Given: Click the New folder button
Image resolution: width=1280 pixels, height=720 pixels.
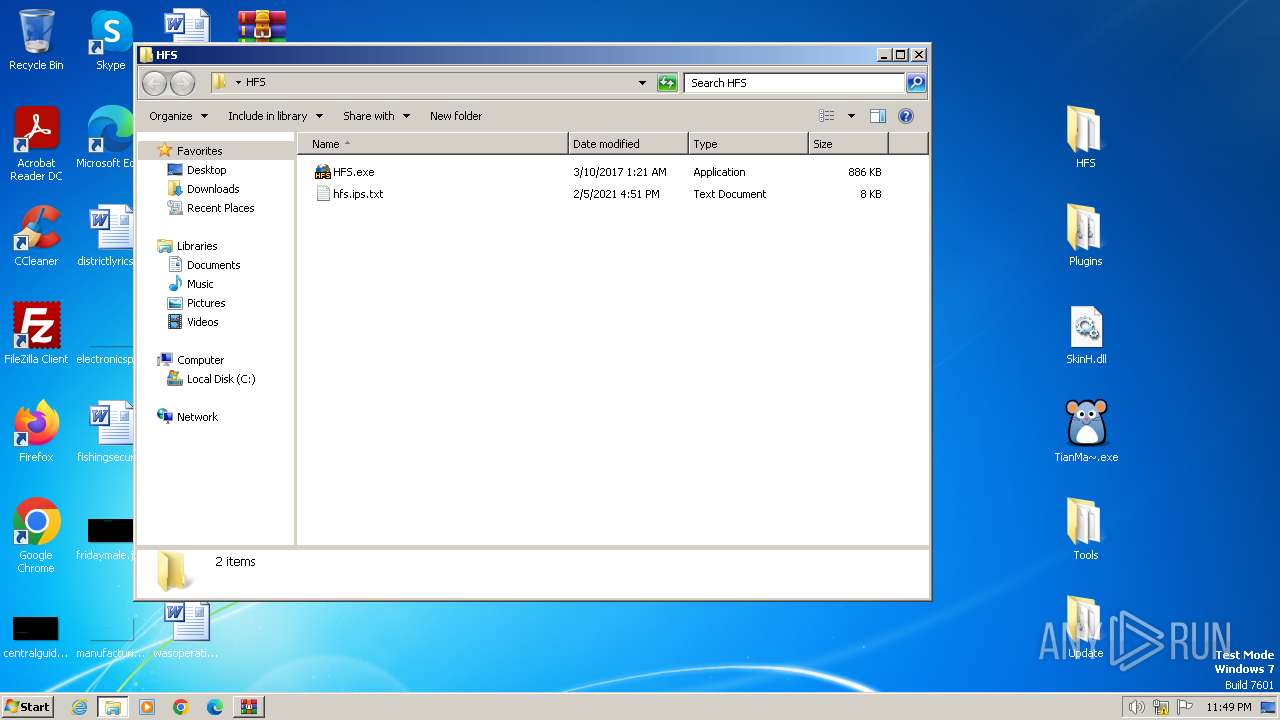Looking at the screenshot, I should coord(456,116).
